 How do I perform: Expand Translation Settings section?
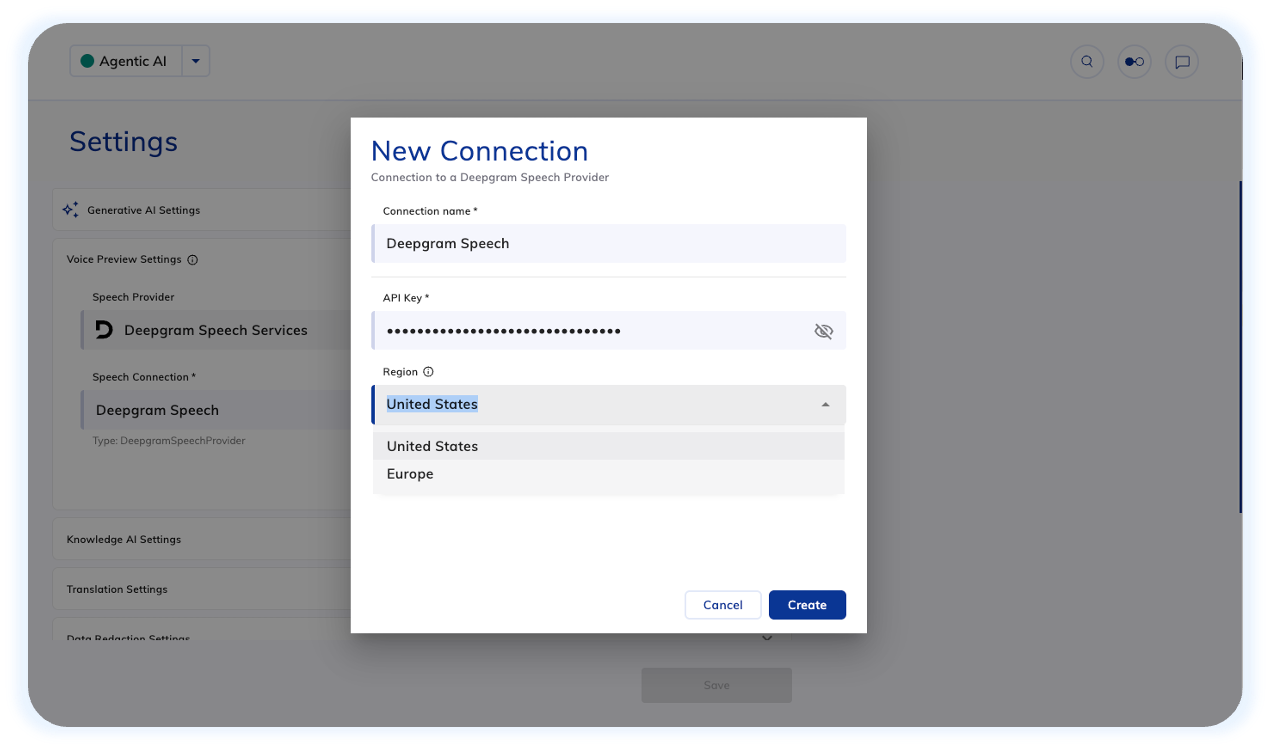(x=202, y=589)
